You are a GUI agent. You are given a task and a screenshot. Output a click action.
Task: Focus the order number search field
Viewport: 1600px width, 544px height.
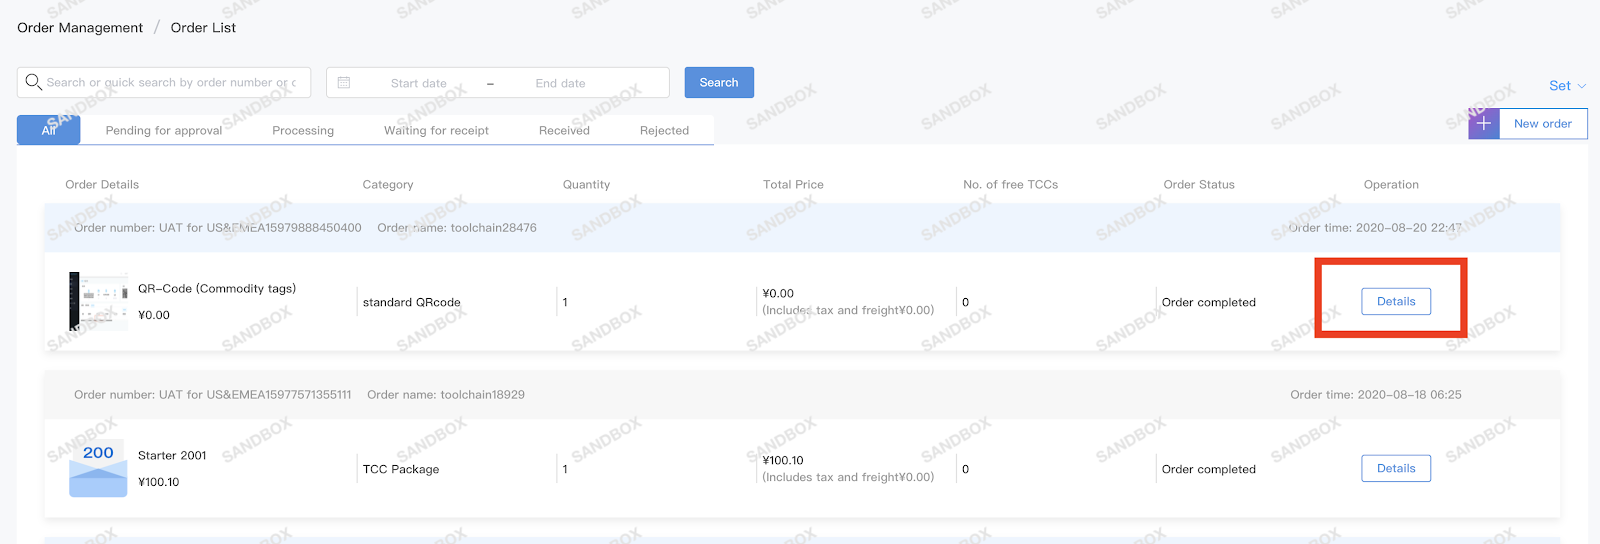[164, 82]
